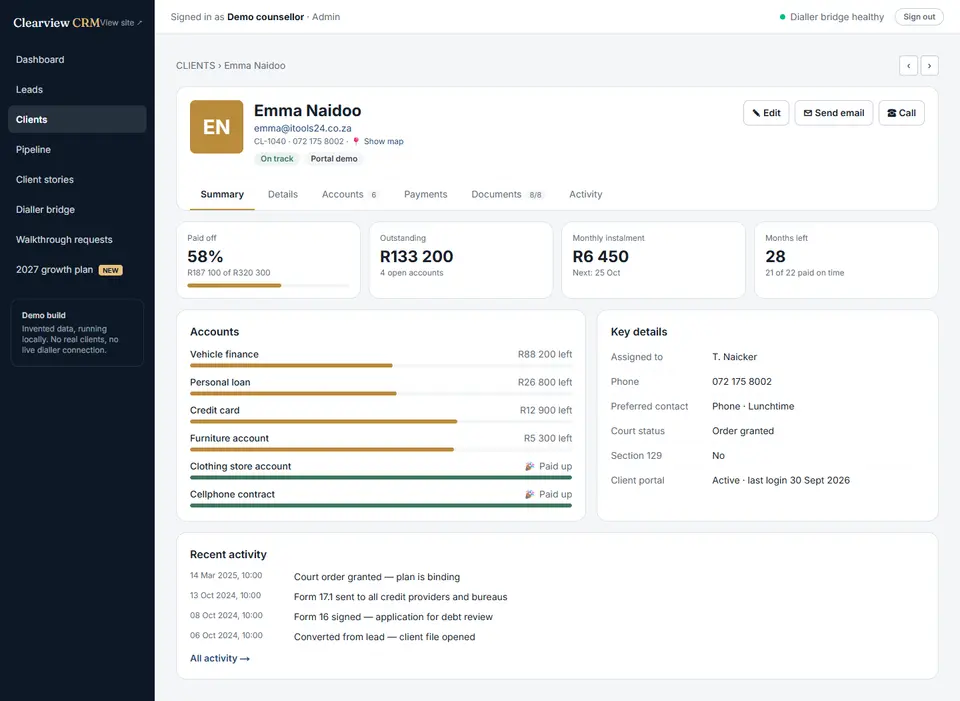Open Walkthrough requests in the sidebar

(x=77, y=239)
